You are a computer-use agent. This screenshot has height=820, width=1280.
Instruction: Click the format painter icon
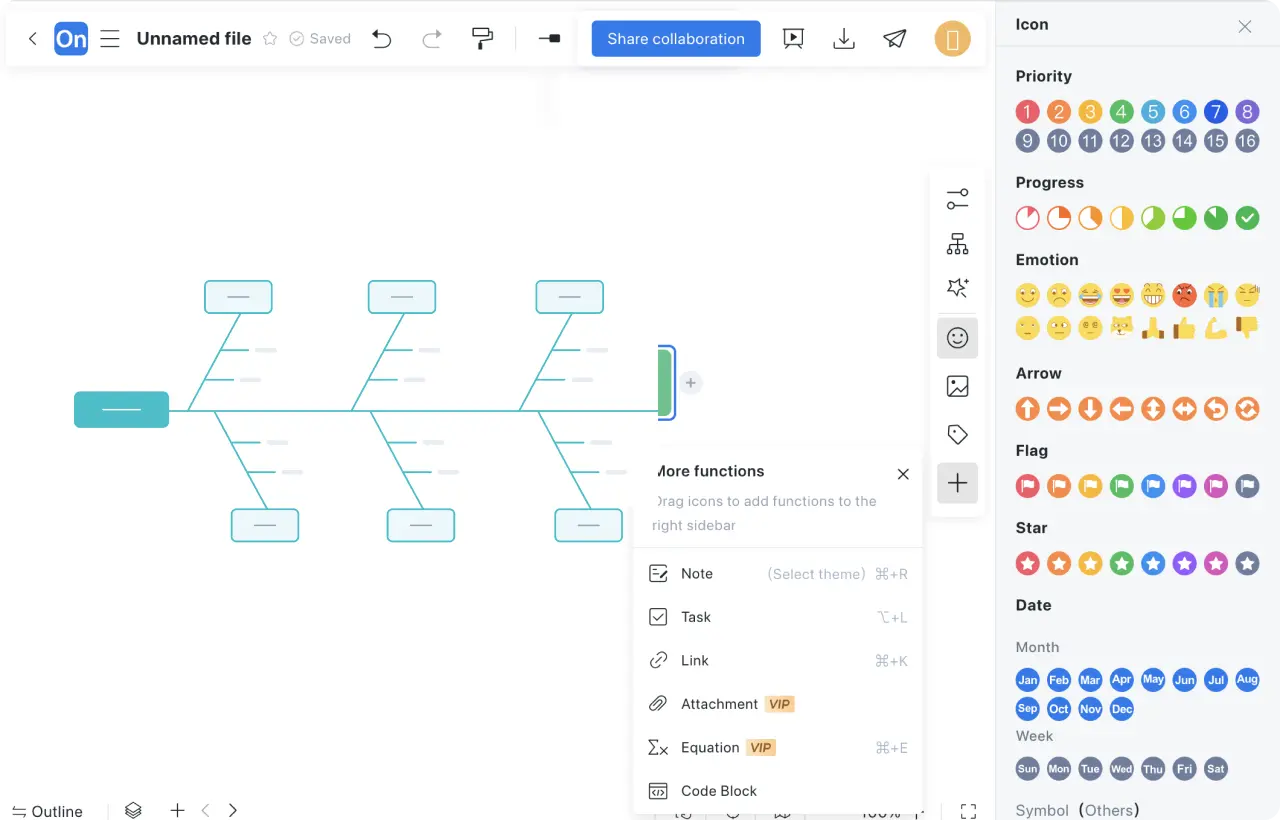(482, 39)
